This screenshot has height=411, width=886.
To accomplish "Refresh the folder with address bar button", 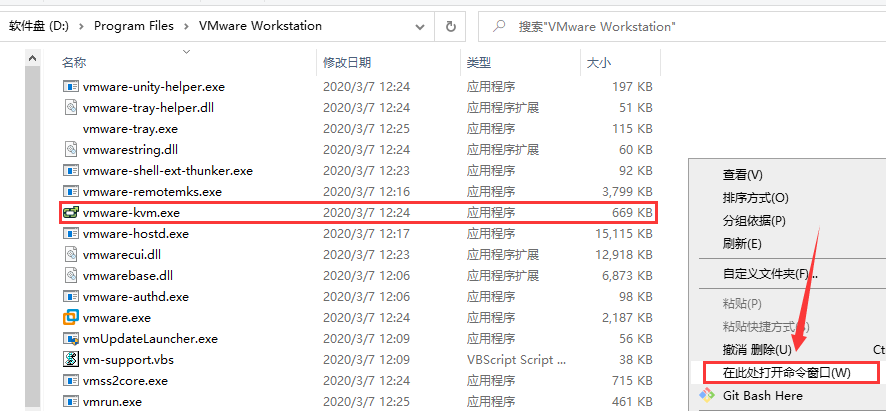I will pyautogui.click(x=450, y=26).
